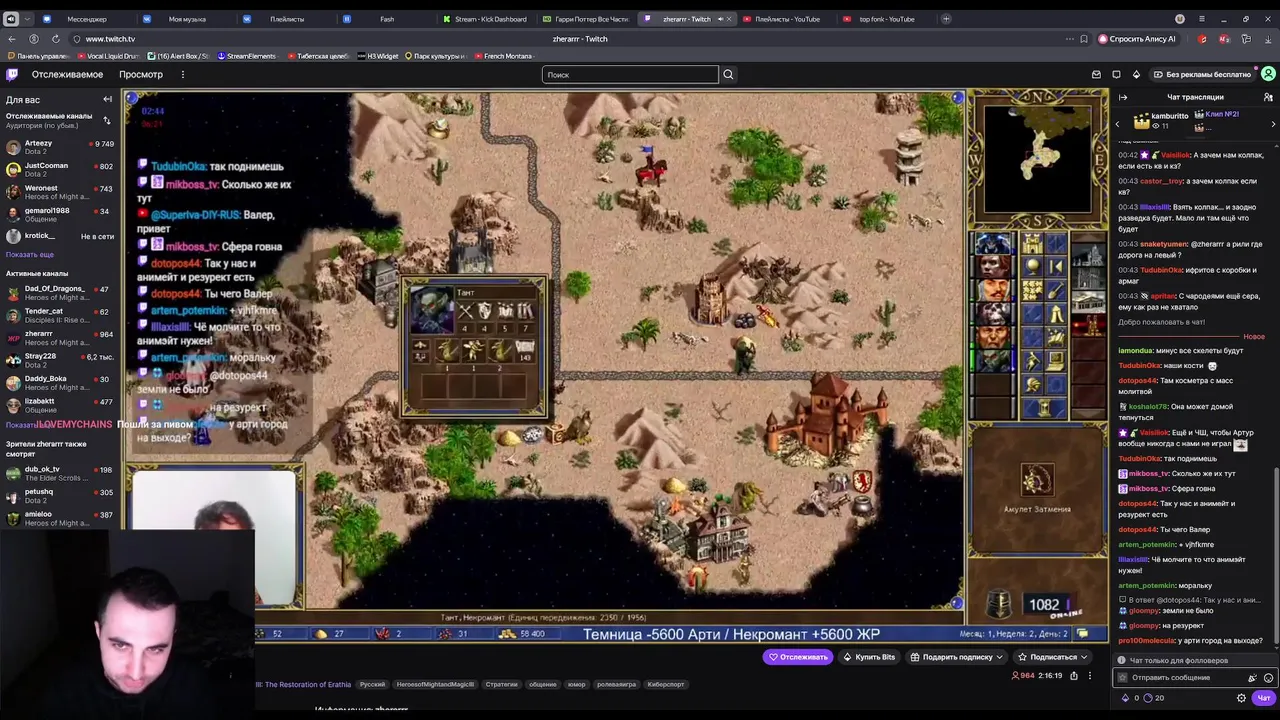This screenshot has height=720, width=1280.
Task: Click Без рекламы бесплатно button
Action: point(1202,74)
